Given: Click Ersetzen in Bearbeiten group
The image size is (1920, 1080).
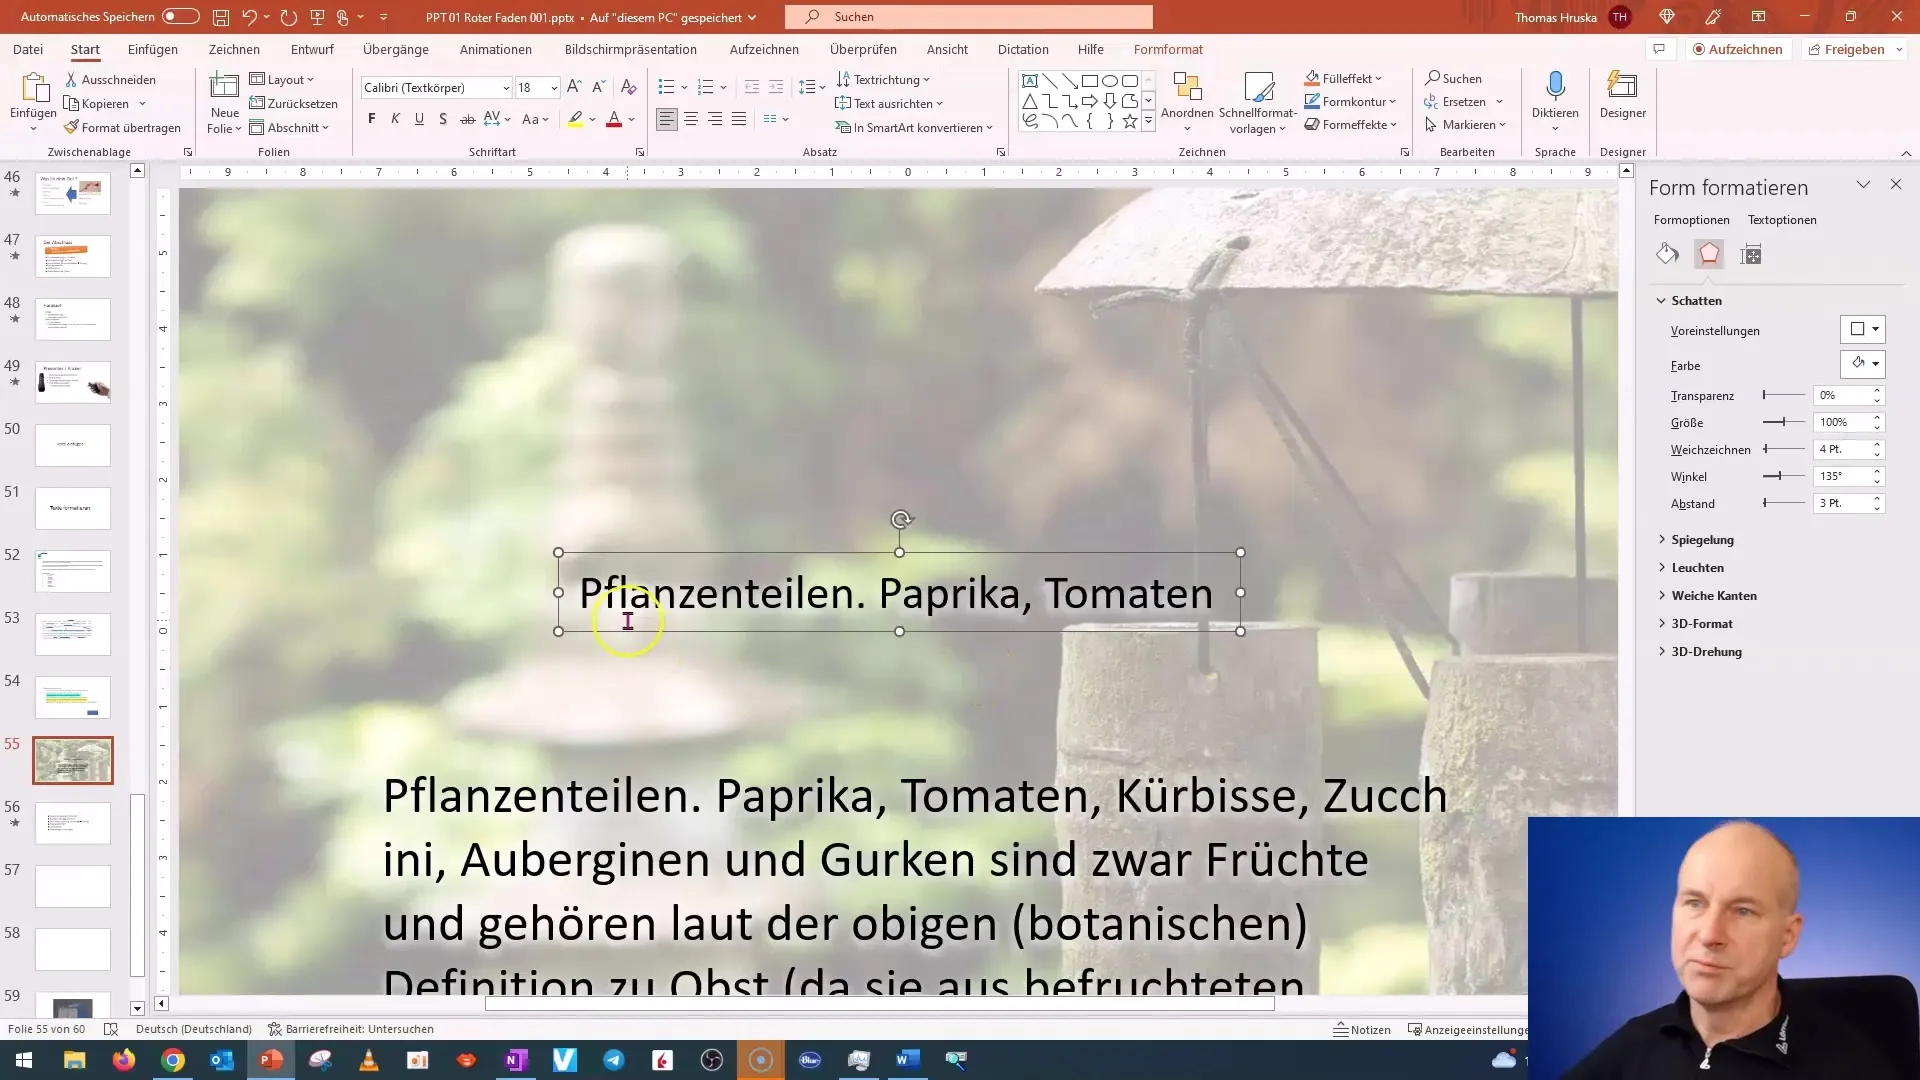Looking at the screenshot, I should click(x=1463, y=102).
